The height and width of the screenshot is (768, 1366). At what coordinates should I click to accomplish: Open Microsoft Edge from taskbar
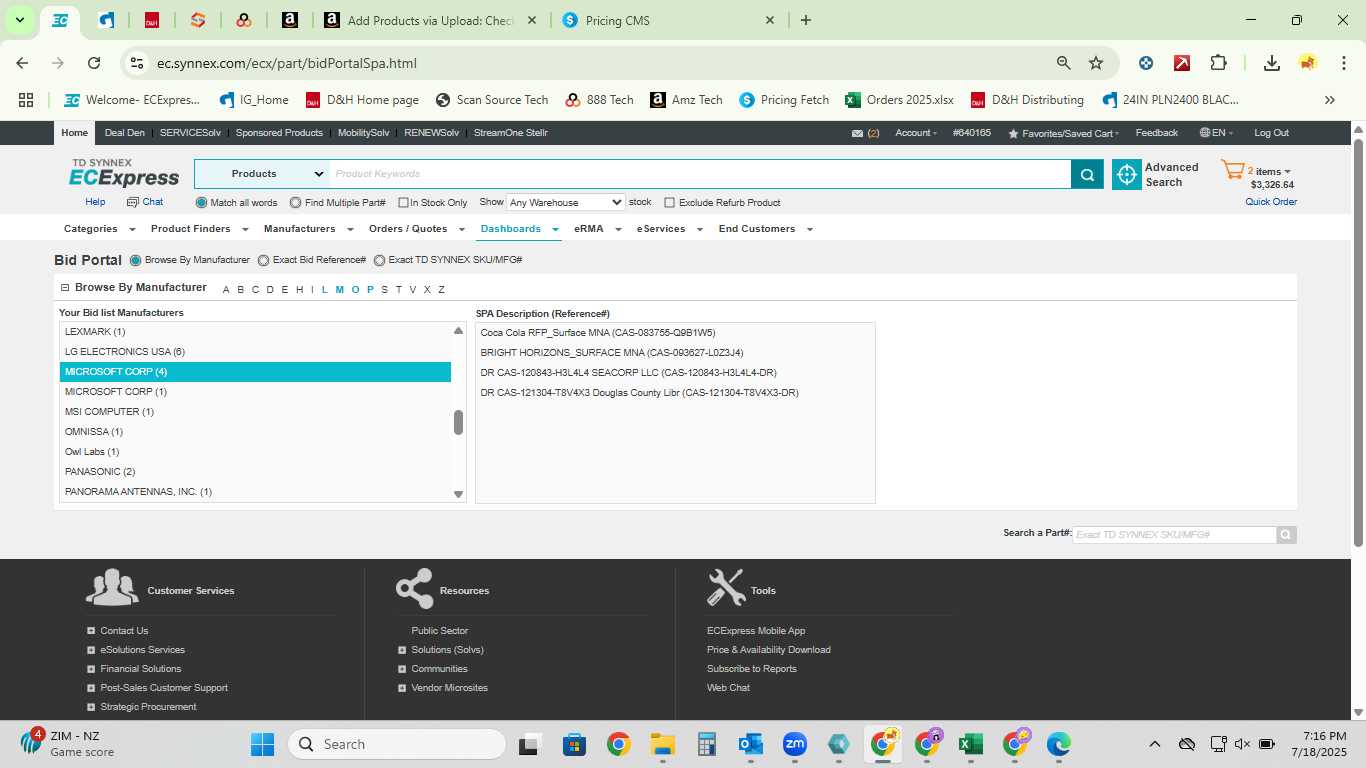point(1058,744)
